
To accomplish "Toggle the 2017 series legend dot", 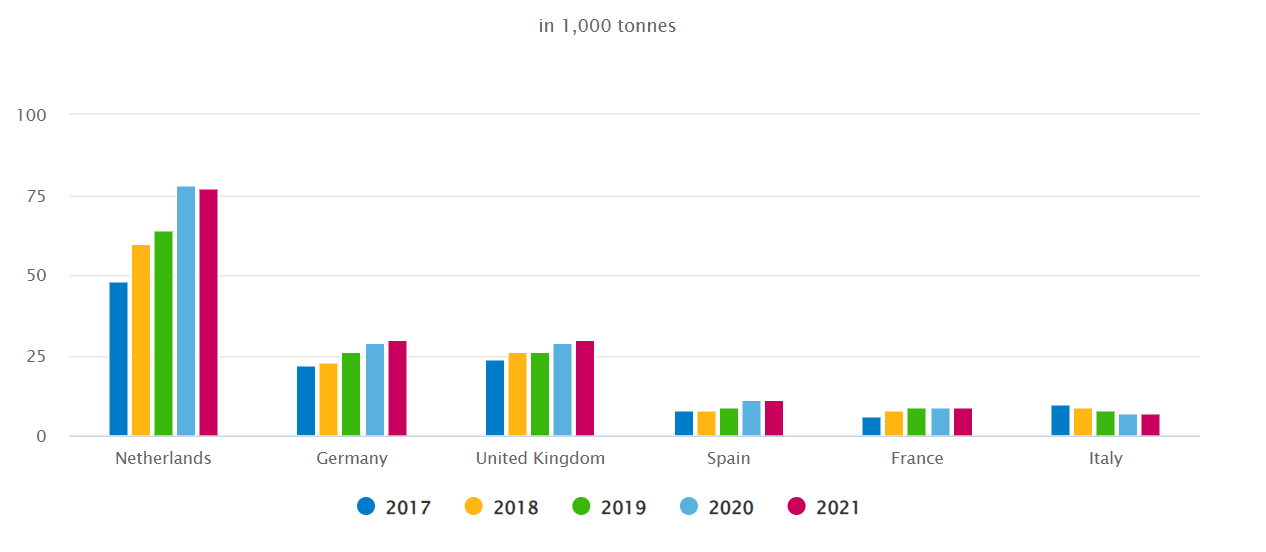I will (366, 507).
